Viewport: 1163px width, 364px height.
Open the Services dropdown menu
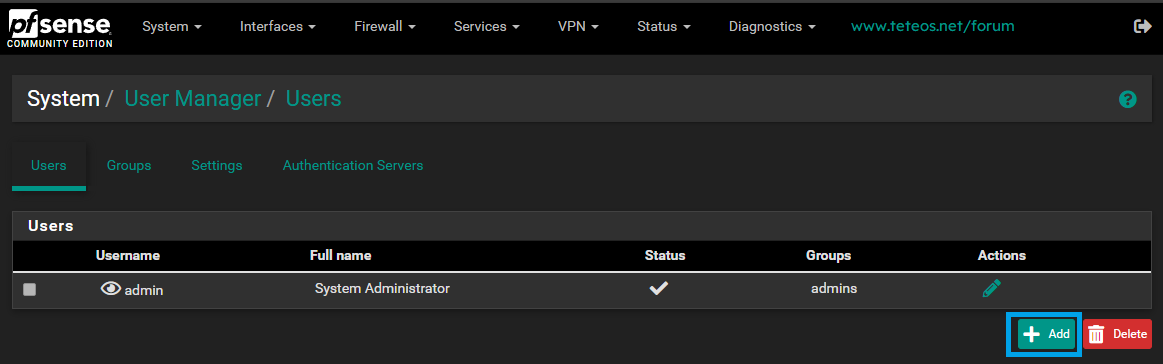pos(487,27)
